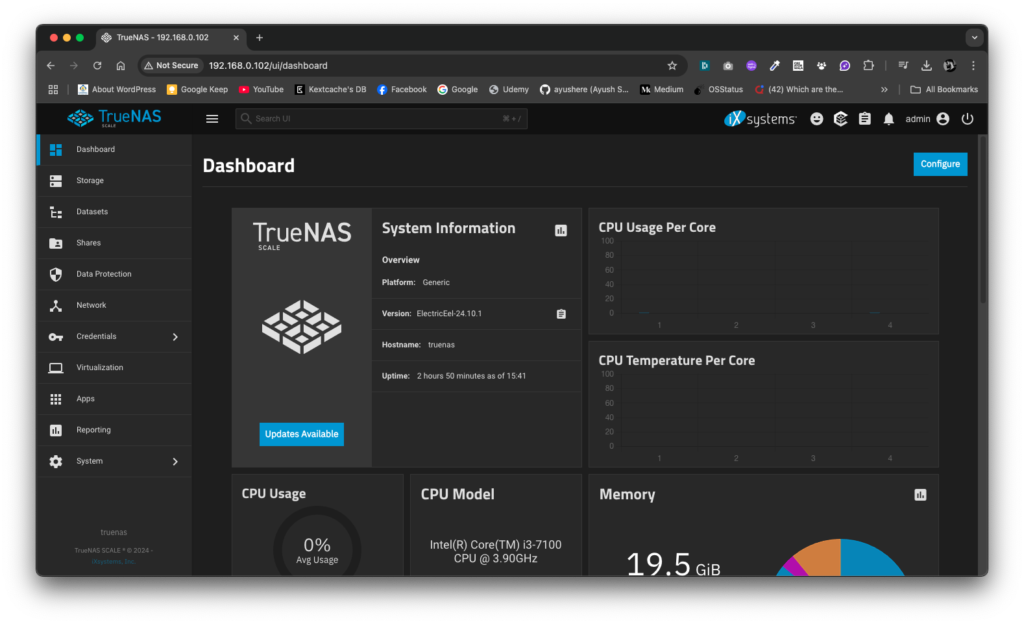The height and width of the screenshot is (624, 1024).
Task: Open the Alerts bell icon
Action: pyautogui.click(x=889, y=118)
